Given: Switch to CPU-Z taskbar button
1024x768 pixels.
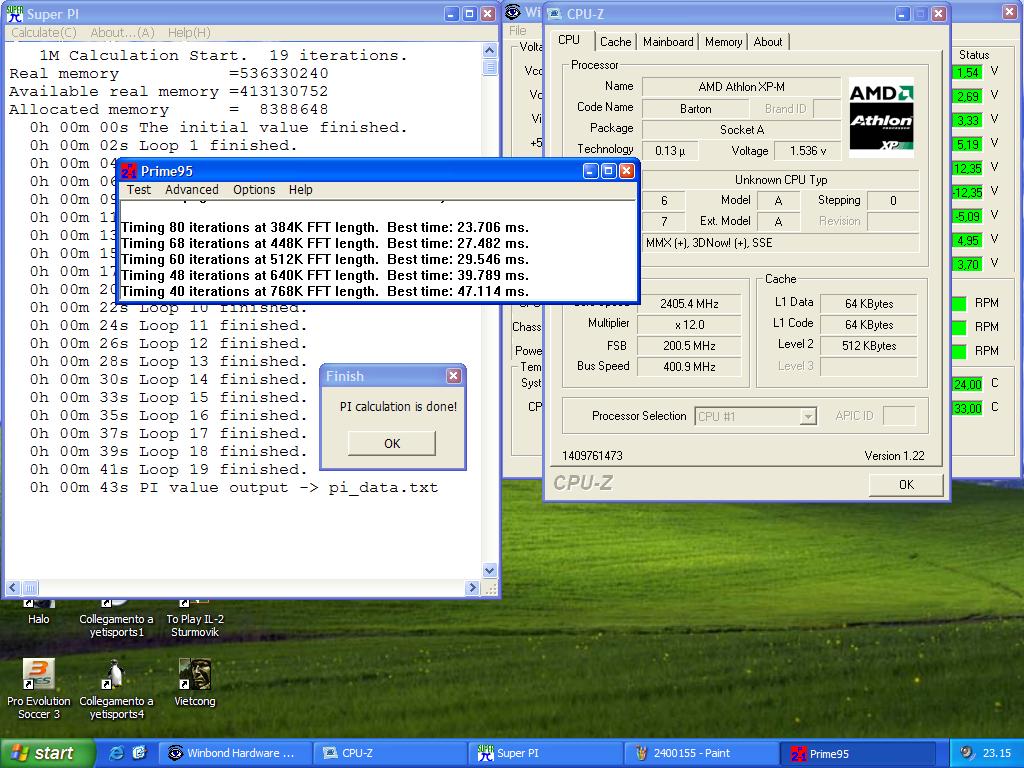Looking at the screenshot, I should 390,753.
